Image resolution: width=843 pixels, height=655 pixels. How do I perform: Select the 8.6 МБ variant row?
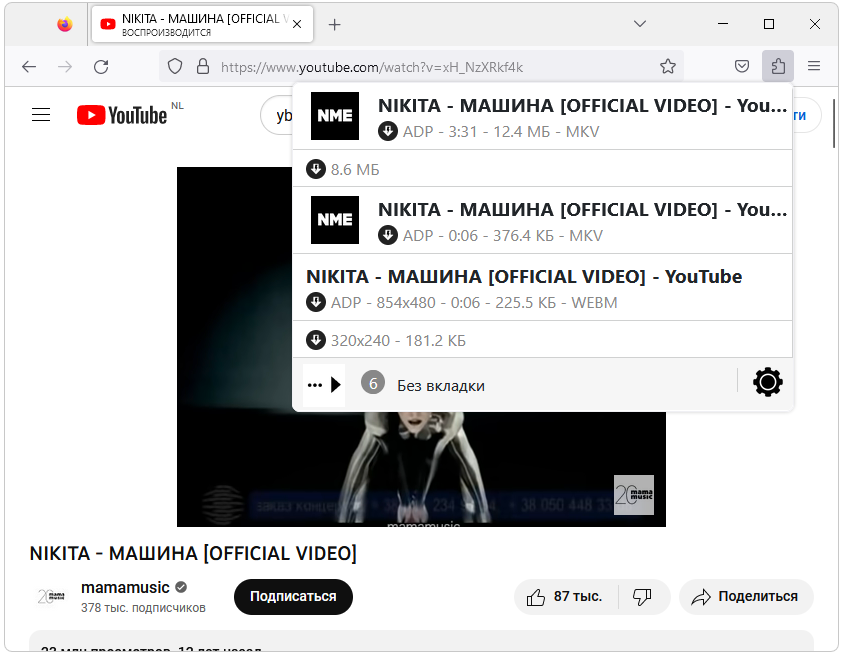[542, 169]
